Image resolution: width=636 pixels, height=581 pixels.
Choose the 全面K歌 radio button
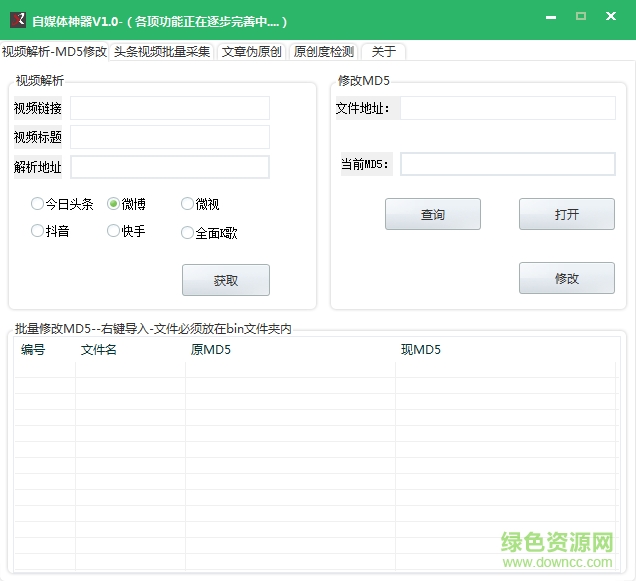[187, 233]
